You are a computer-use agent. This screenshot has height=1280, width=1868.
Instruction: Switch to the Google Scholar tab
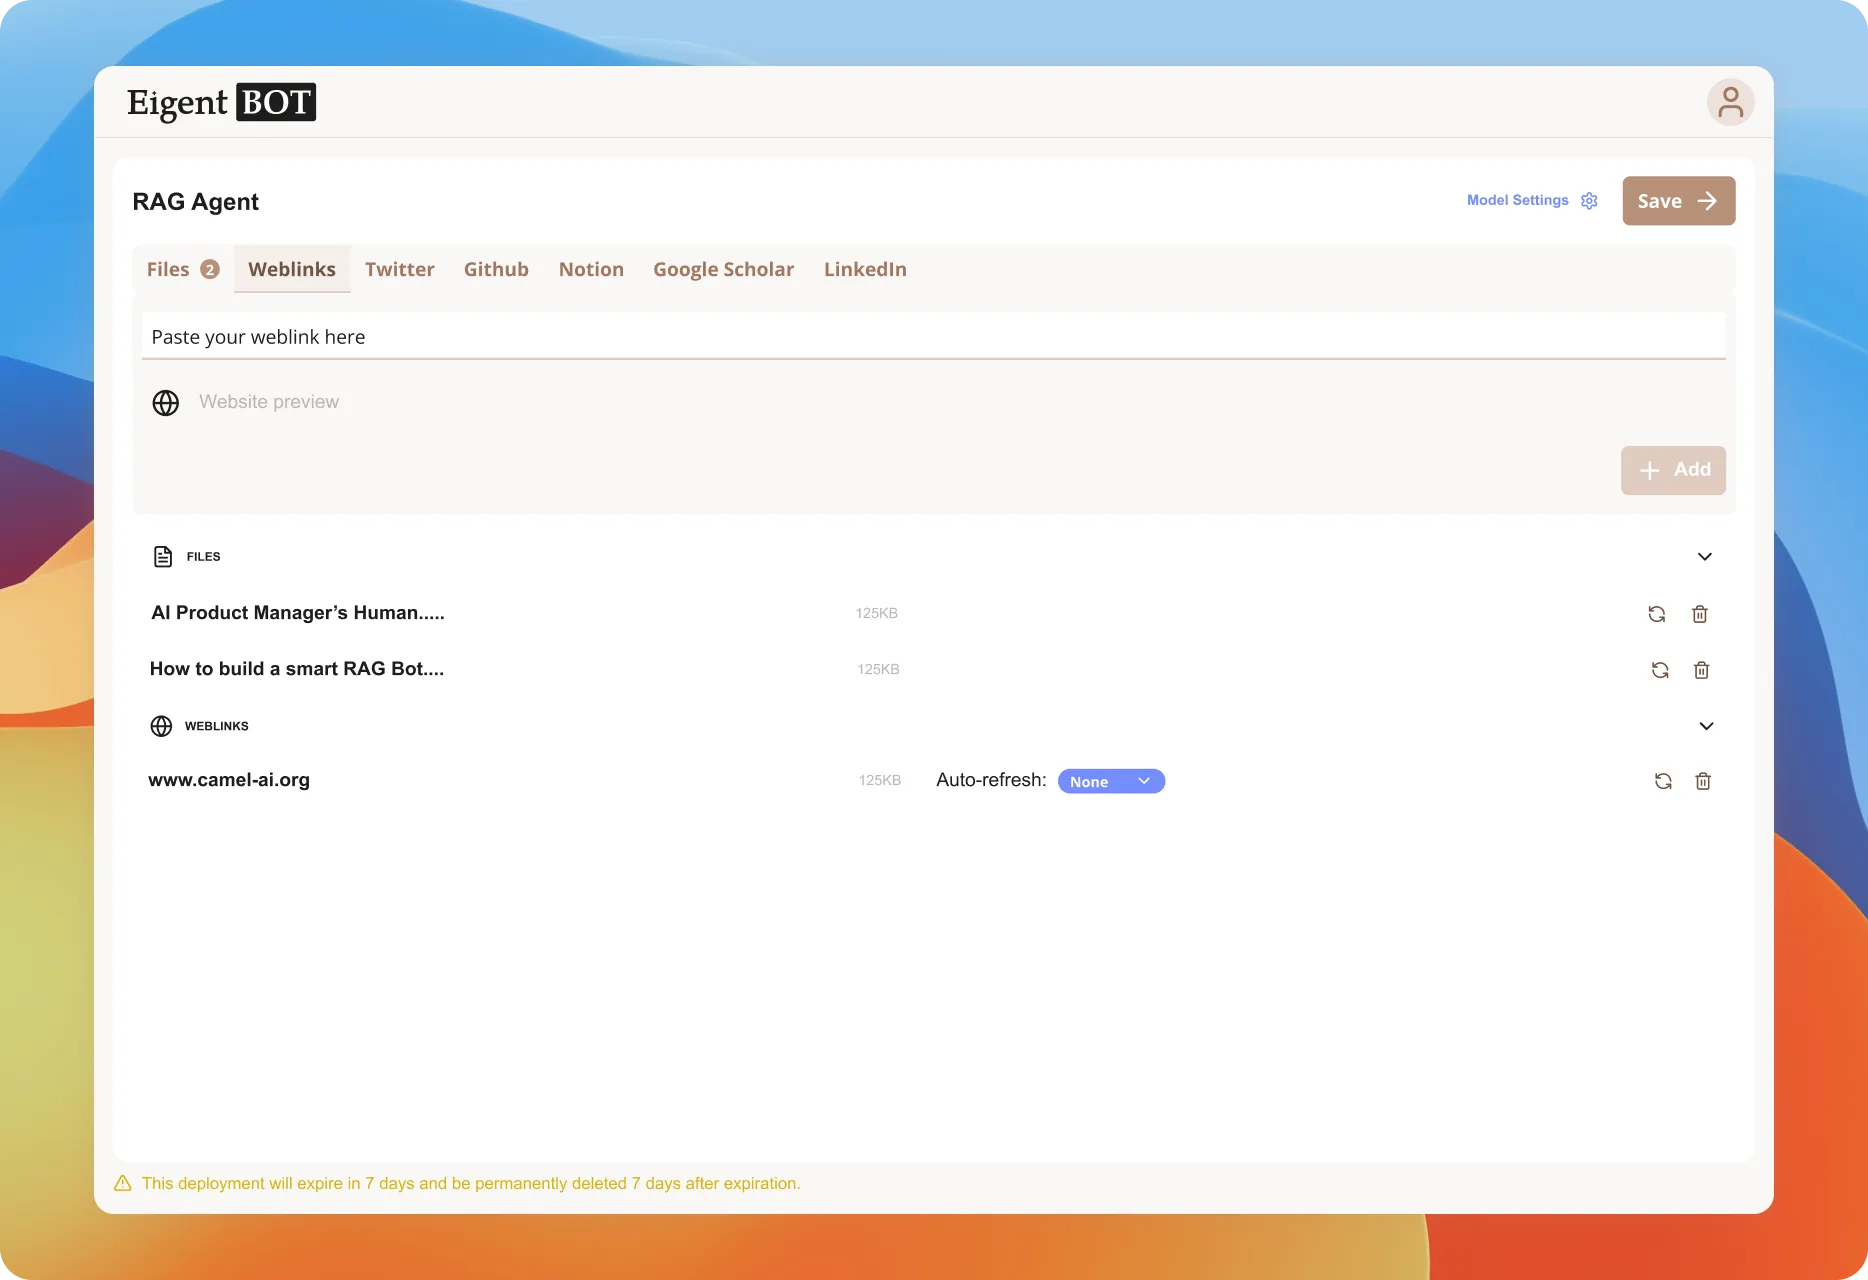[x=723, y=269]
